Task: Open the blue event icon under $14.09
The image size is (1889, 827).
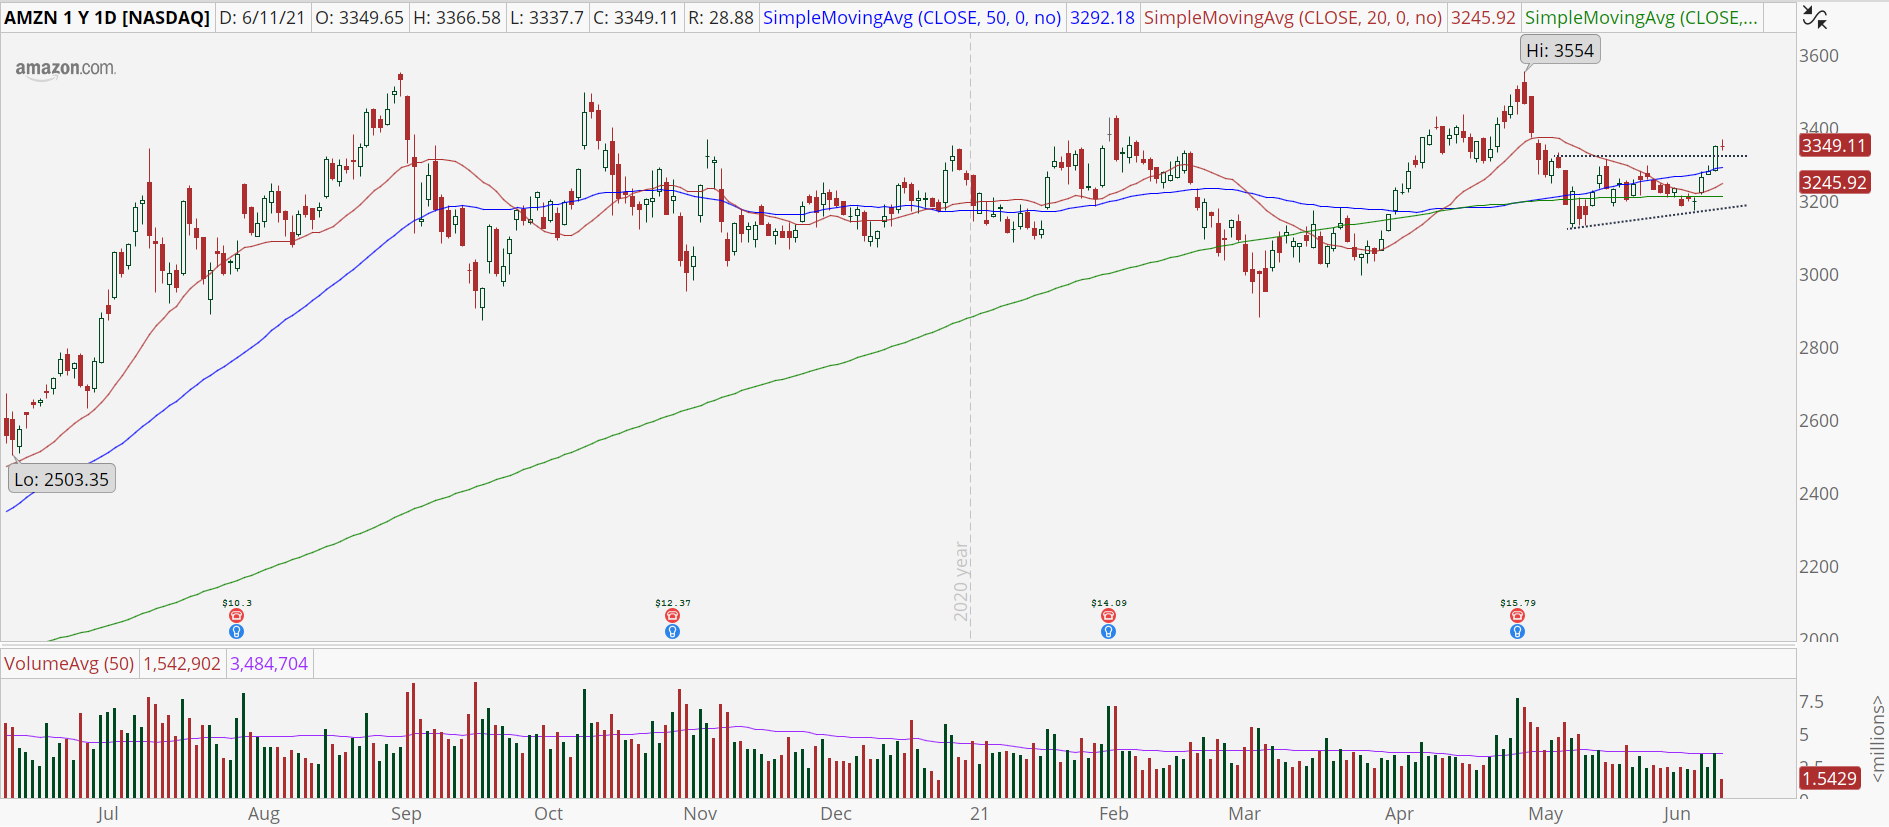Action: pyautogui.click(x=1108, y=631)
